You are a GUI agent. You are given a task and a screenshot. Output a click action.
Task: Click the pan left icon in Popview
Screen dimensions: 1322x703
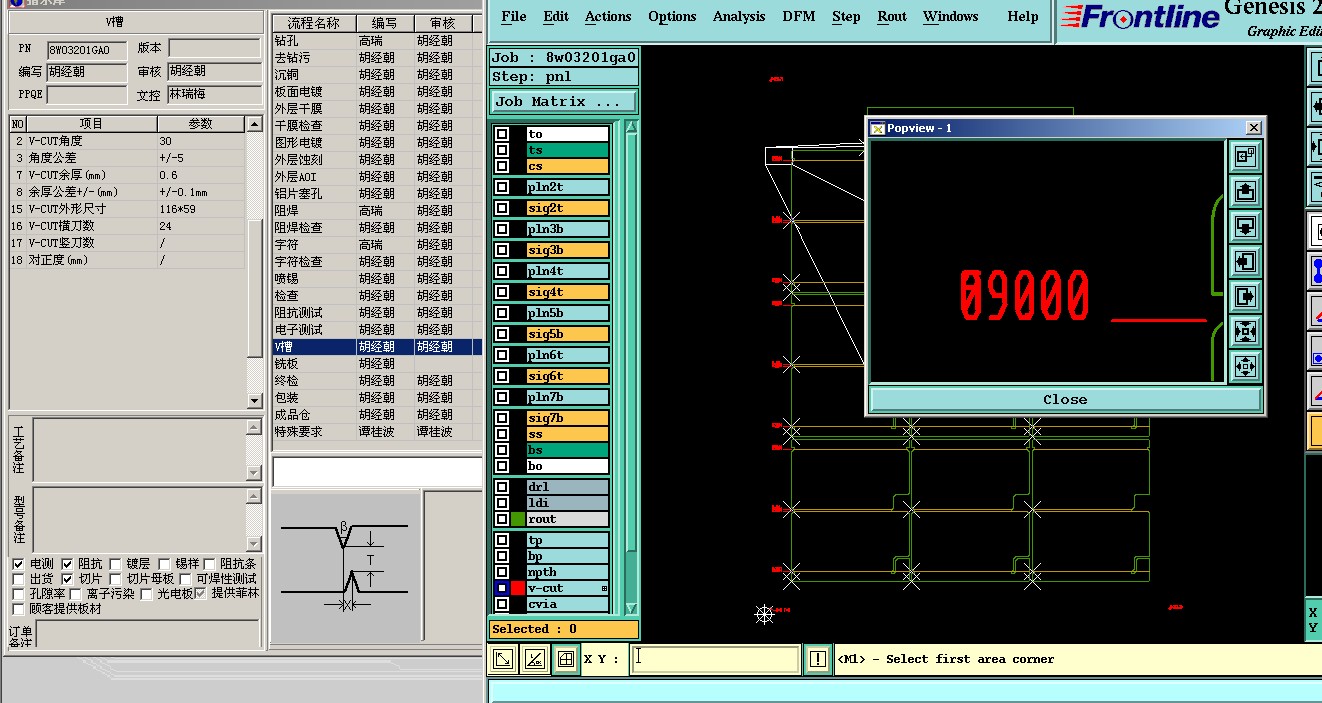click(x=1245, y=261)
